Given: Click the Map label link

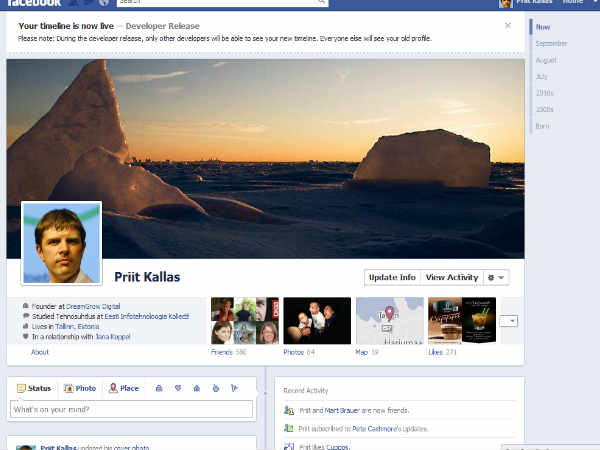Looking at the screenshot, I should (x=362, y=352).
